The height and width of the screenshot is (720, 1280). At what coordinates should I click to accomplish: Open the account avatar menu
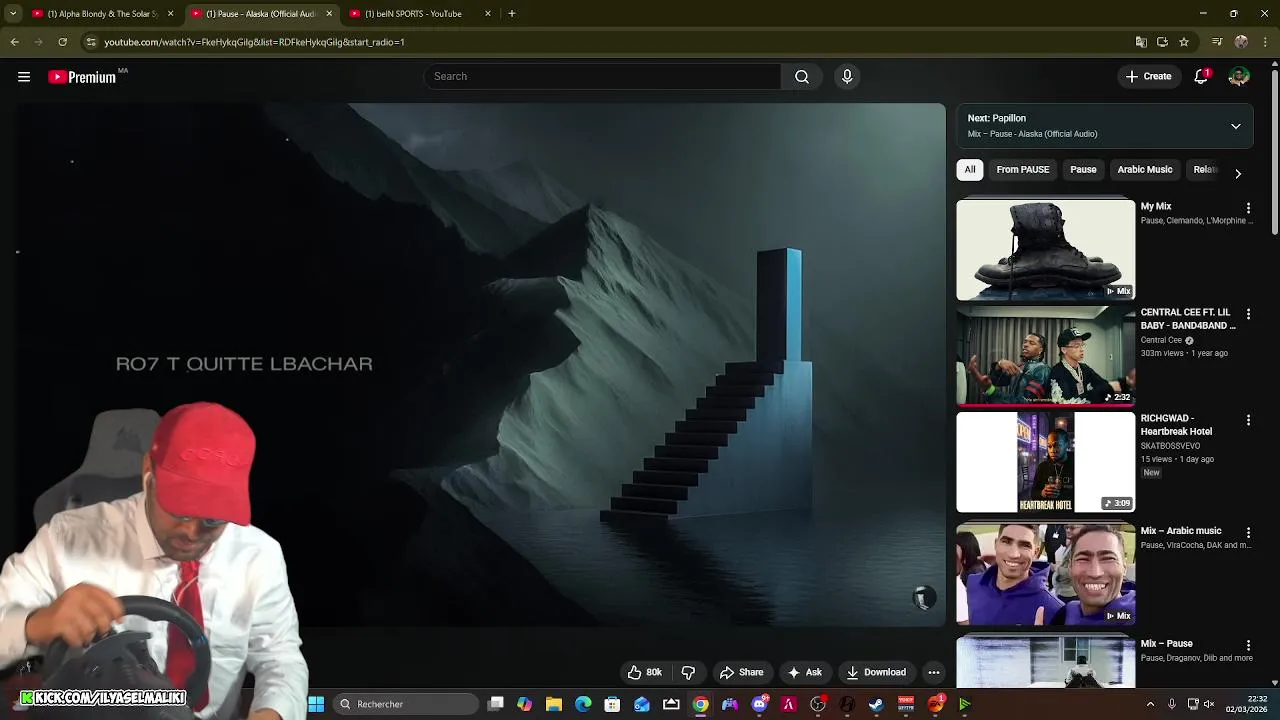pyautogui.click(x=1239, y=77)
